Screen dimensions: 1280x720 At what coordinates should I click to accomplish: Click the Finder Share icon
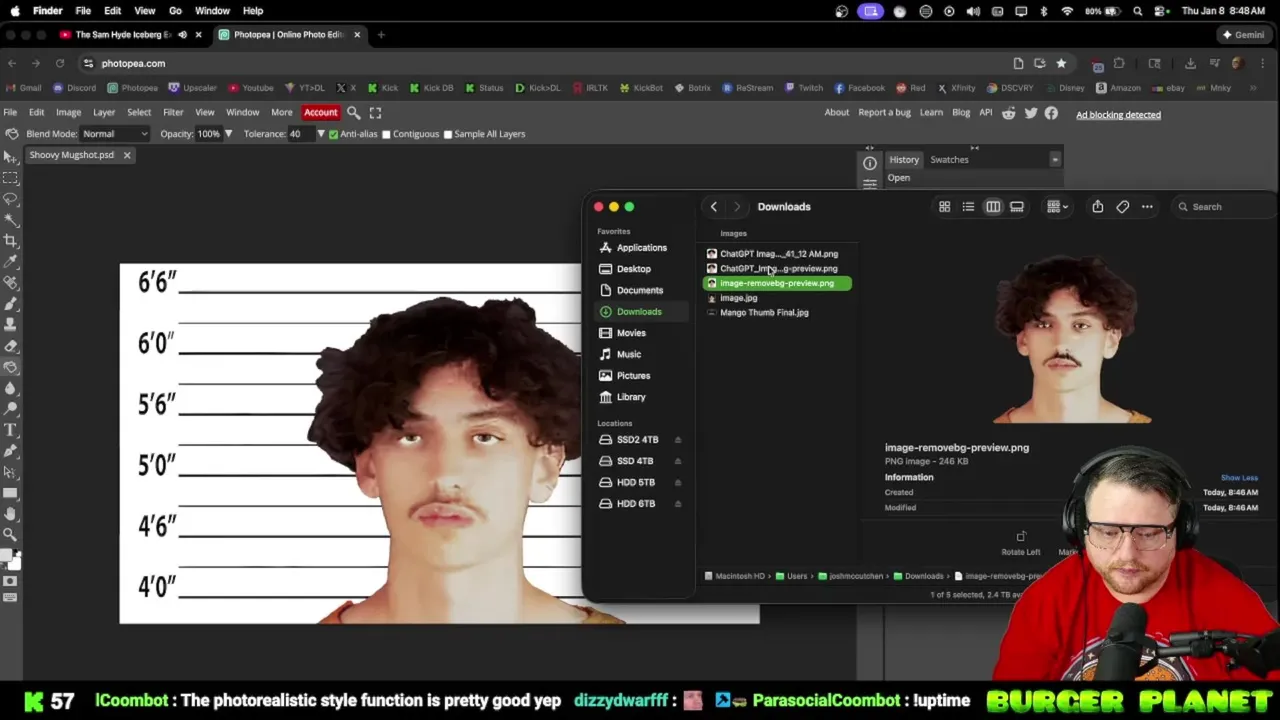click(x=1097, y=207)
